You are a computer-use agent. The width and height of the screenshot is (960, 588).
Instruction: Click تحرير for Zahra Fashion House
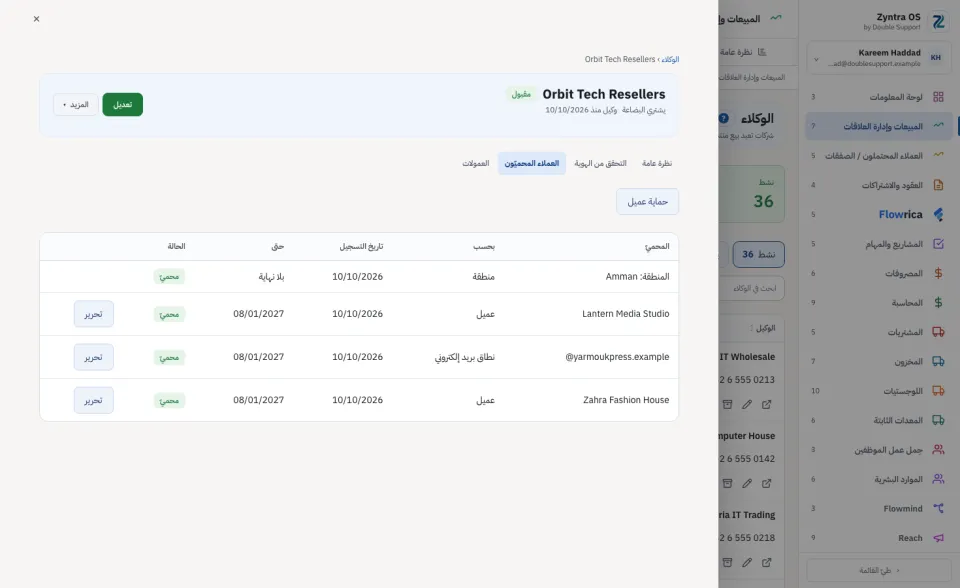click(x=94, y=400)
